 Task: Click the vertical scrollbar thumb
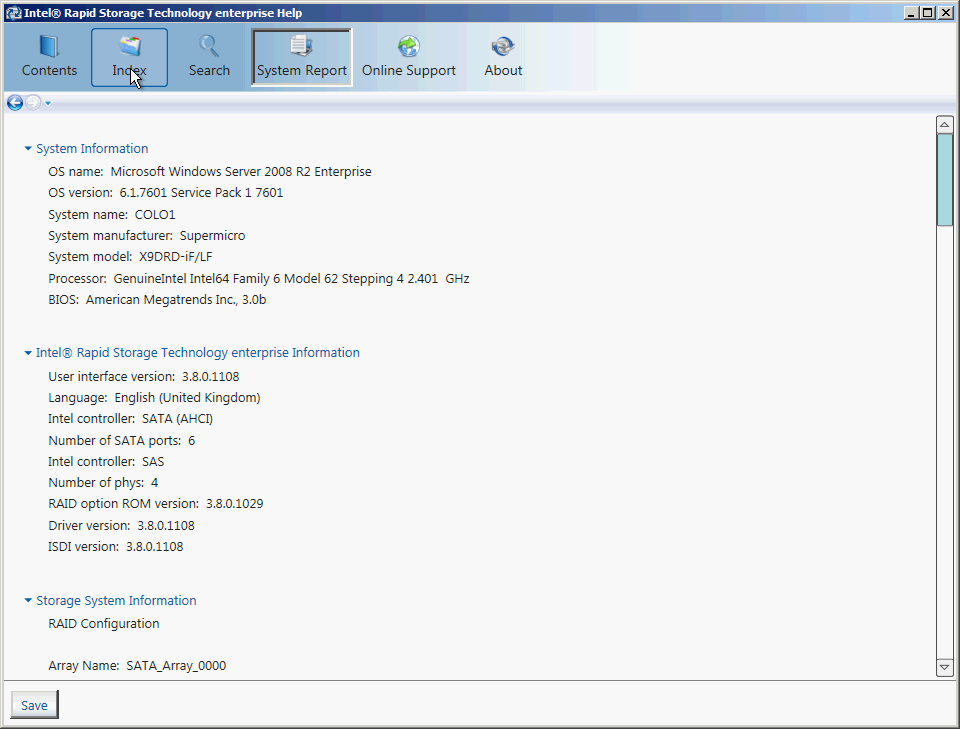945,179
